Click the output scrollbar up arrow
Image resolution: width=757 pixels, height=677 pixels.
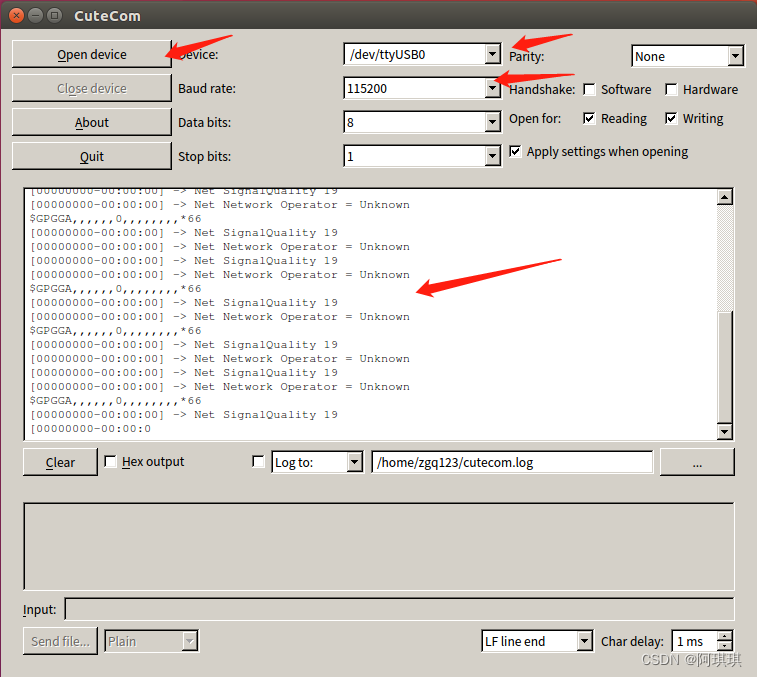725,197
